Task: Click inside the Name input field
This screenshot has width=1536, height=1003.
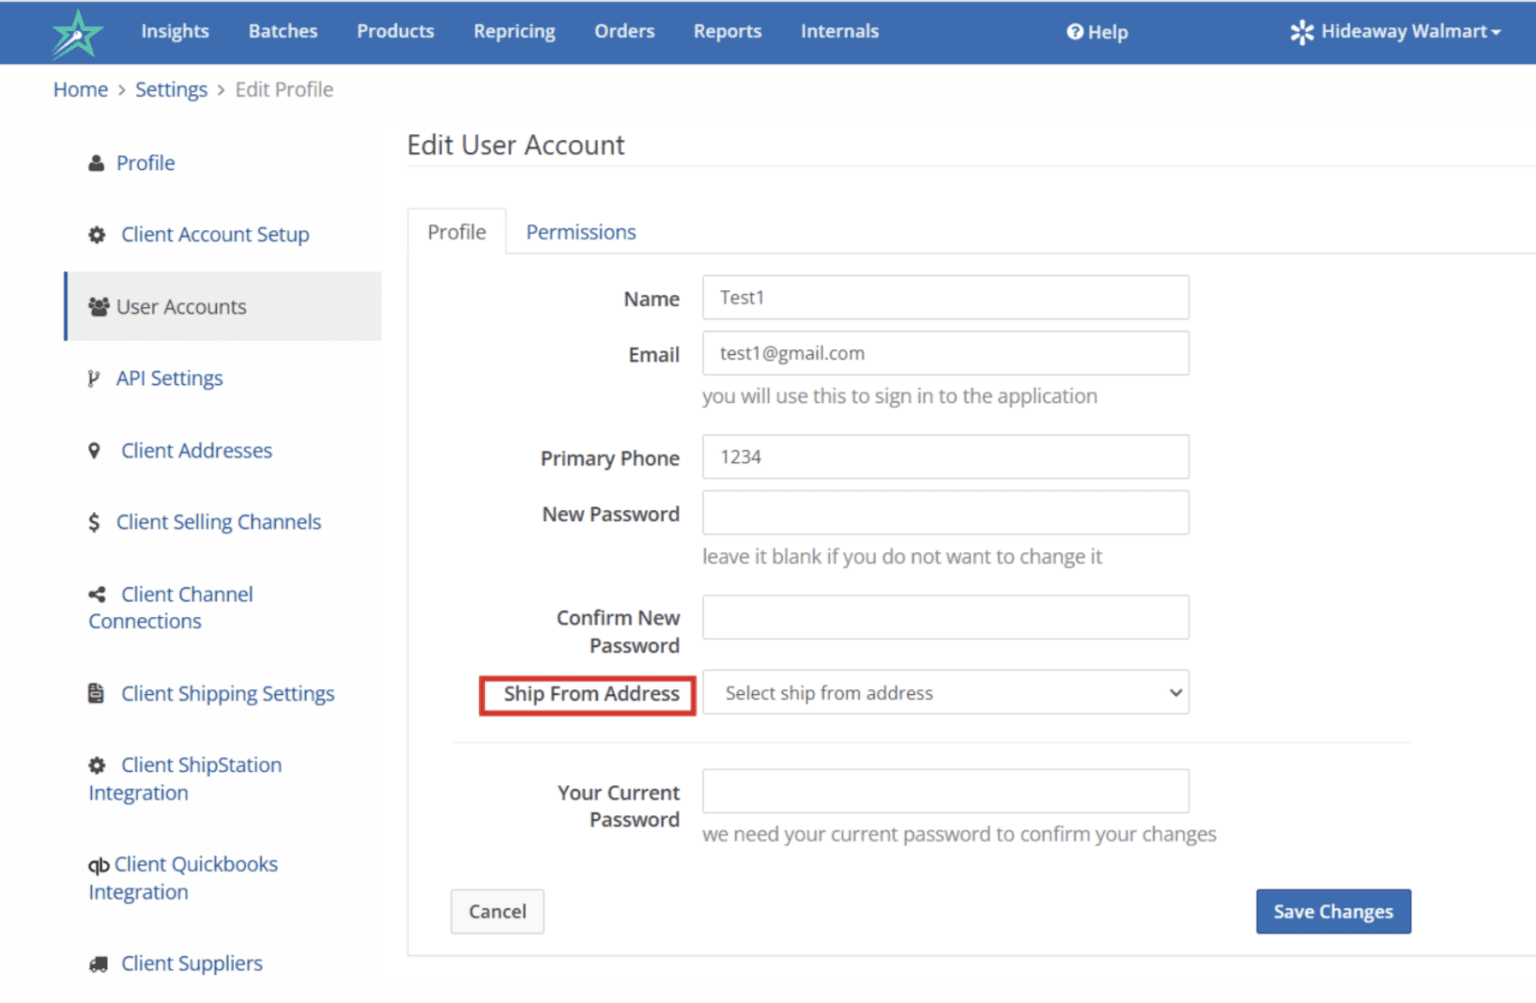Action: pos(944,297)
